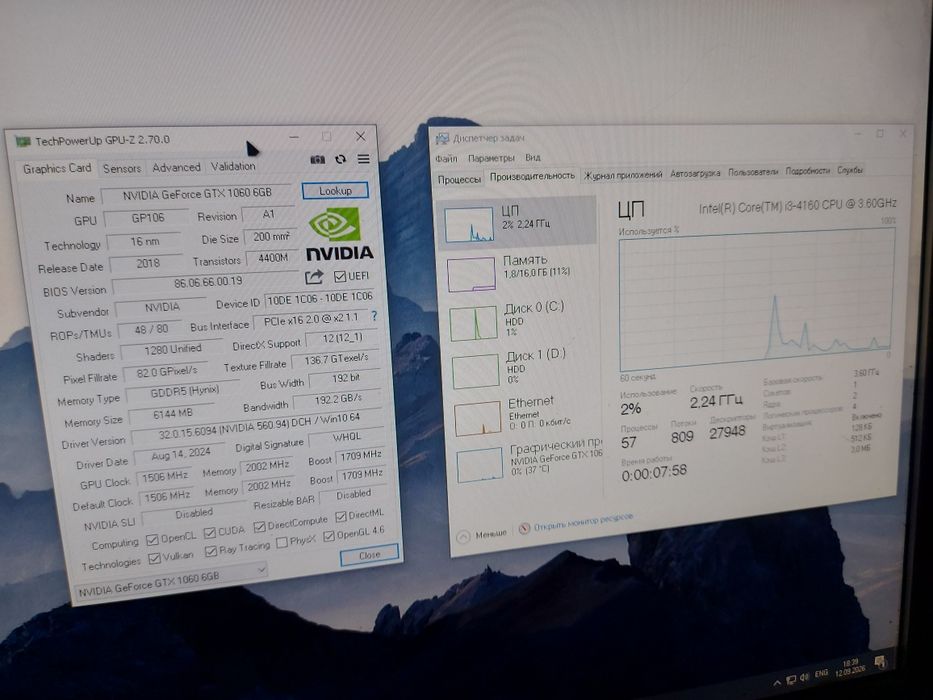Switch to the Производительность tab
933x700 pixels.
coord(533,176)
